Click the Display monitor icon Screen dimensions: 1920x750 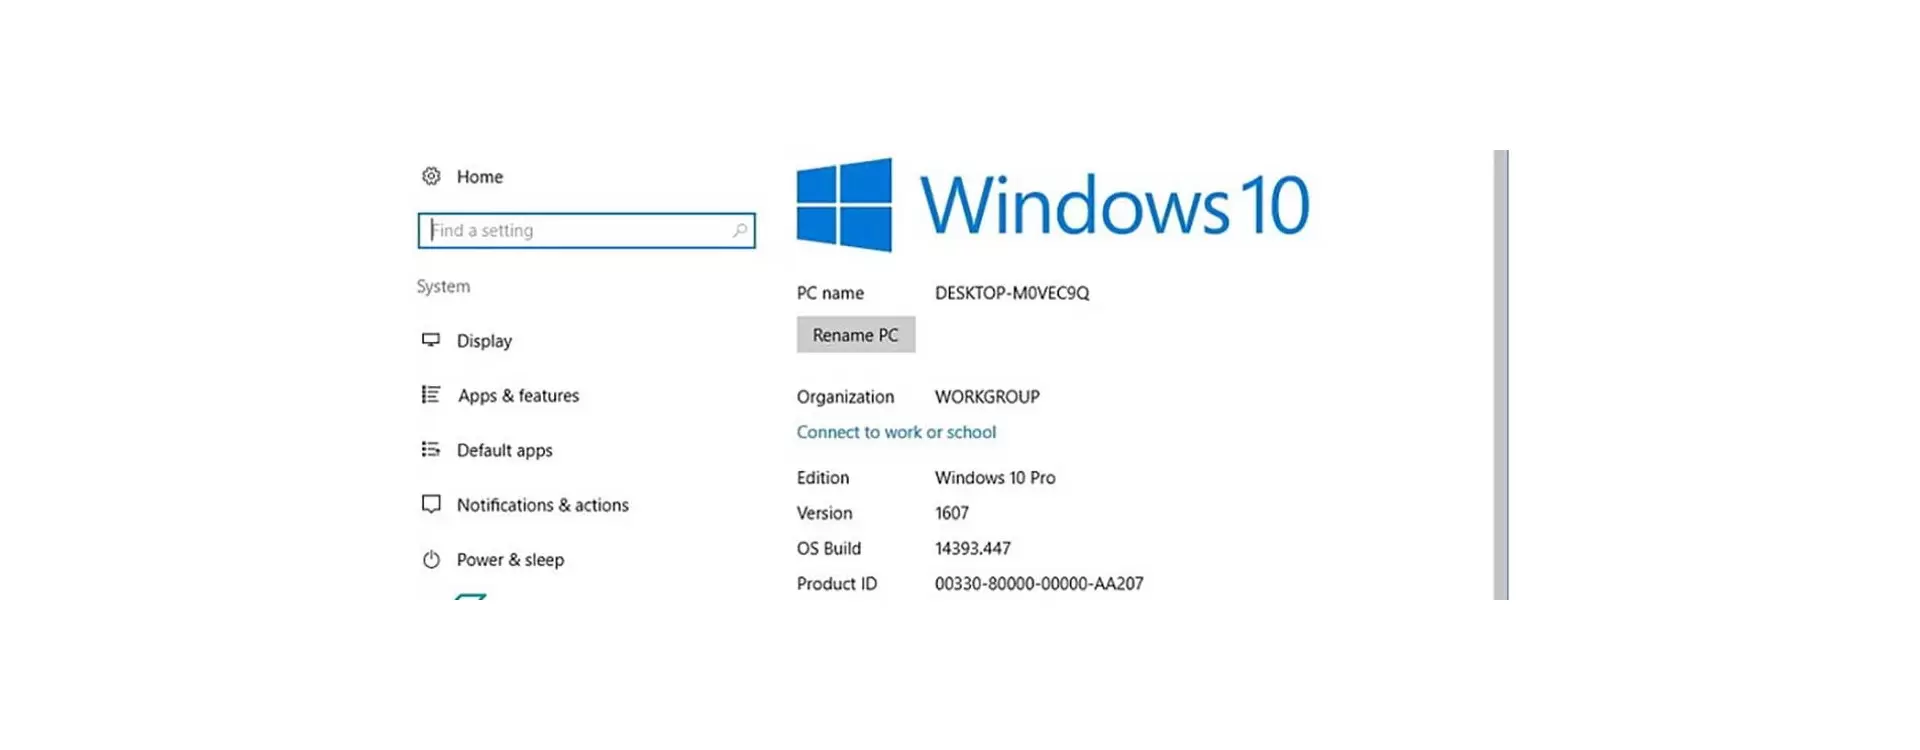click(431, 340)
